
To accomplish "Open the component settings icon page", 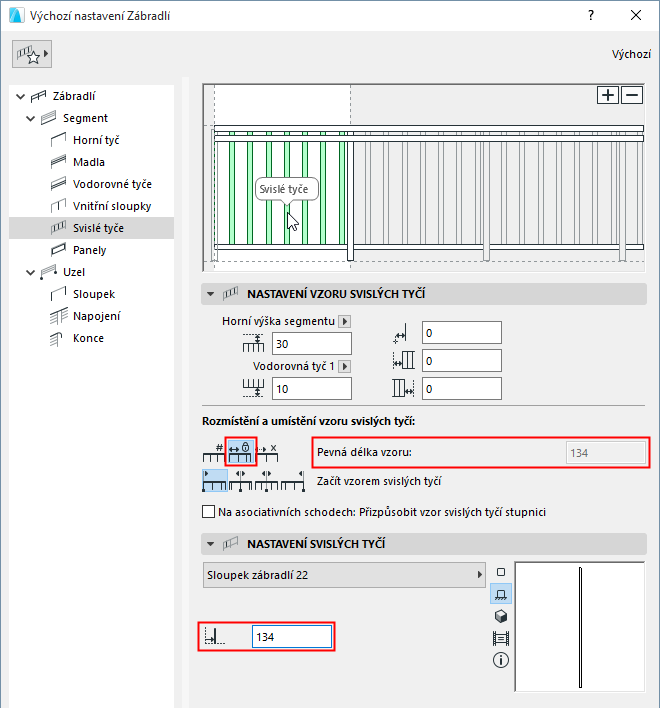I will (501, 572).
